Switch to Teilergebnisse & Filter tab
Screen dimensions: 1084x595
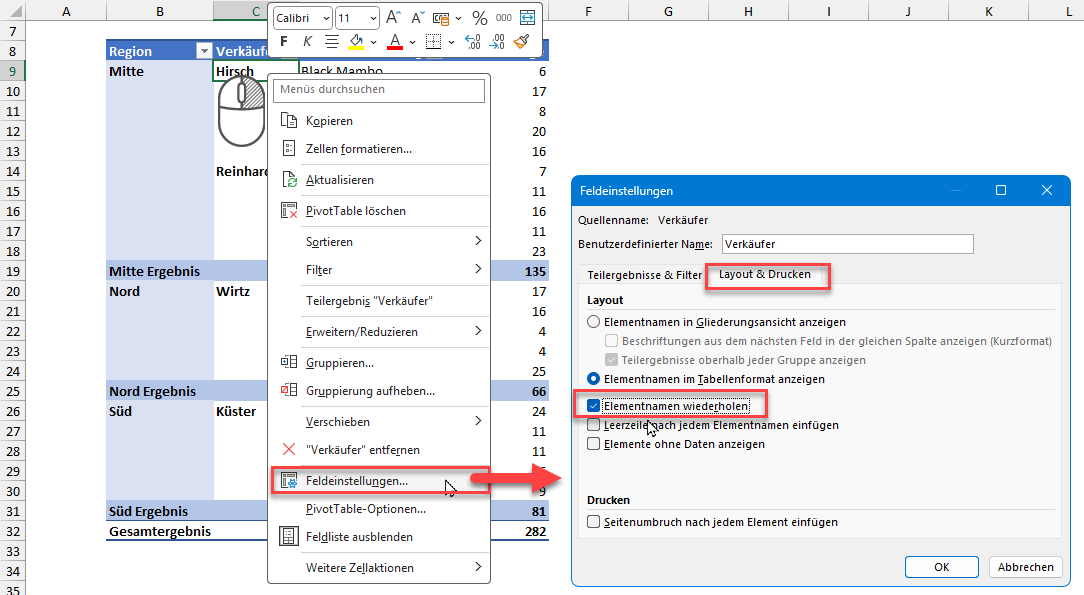tap(644, 275)
